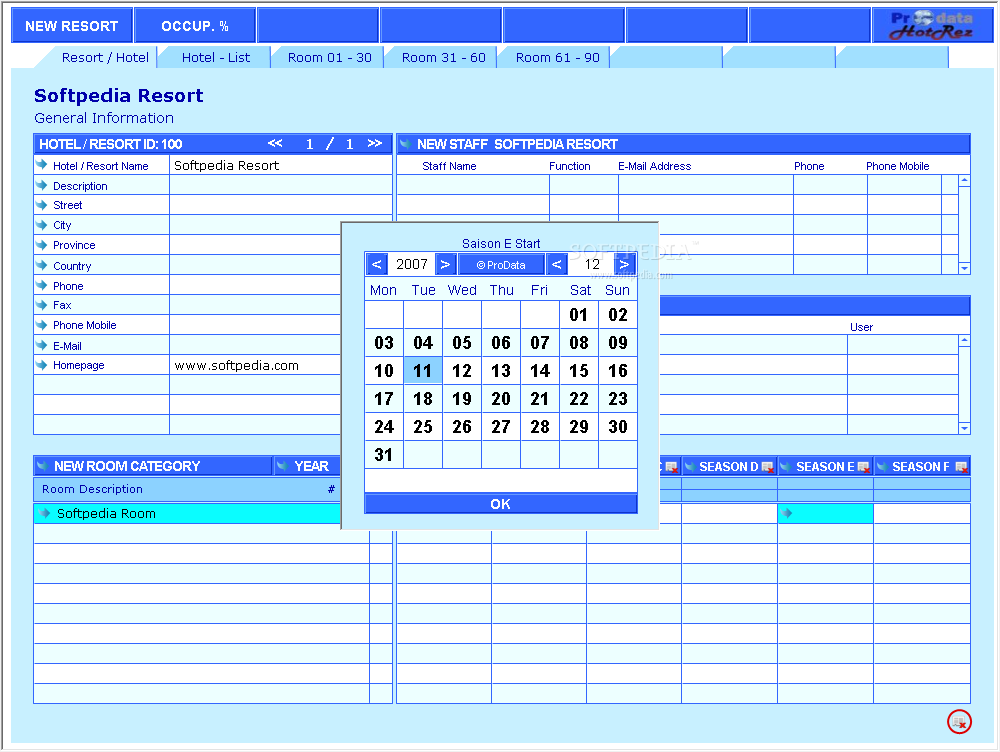
Task: Go to previous month in calendar
Action: point(556,264)
